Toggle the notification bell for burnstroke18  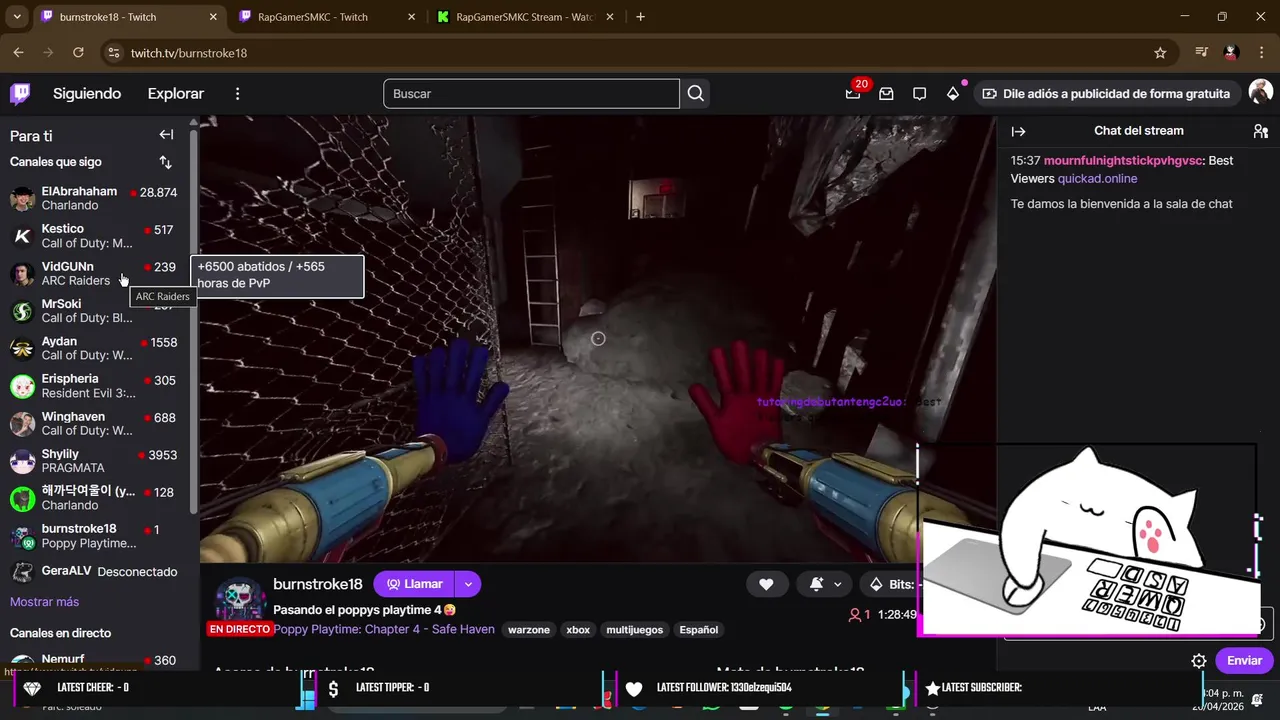[x=816, y=584]
